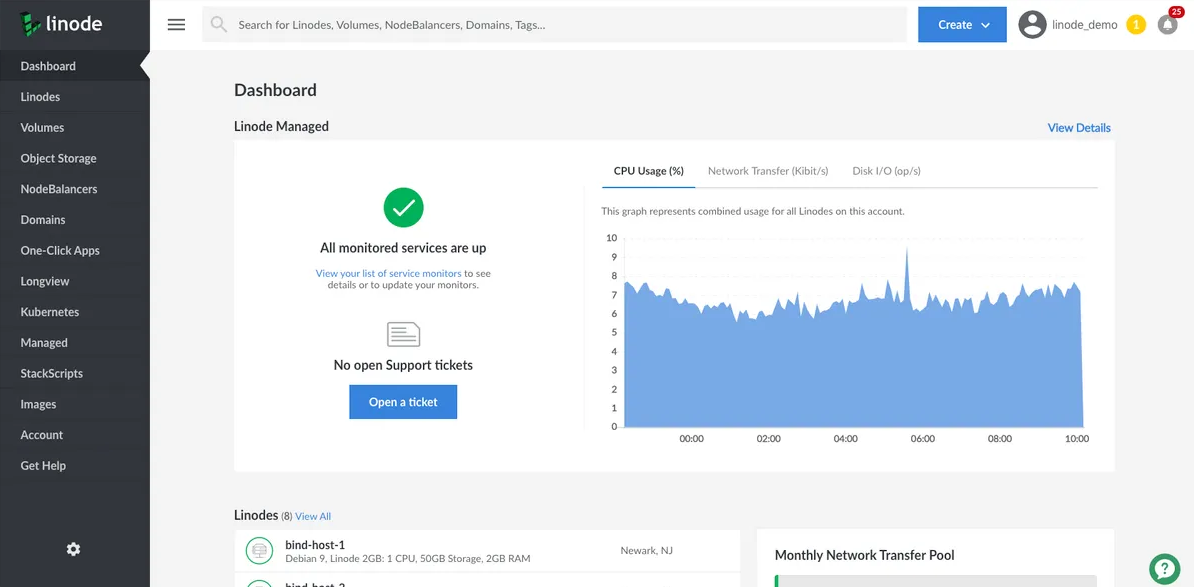Click the Newark, NJ location text
This screenshot has height=587, width=1194.
[x=646, y=550]
